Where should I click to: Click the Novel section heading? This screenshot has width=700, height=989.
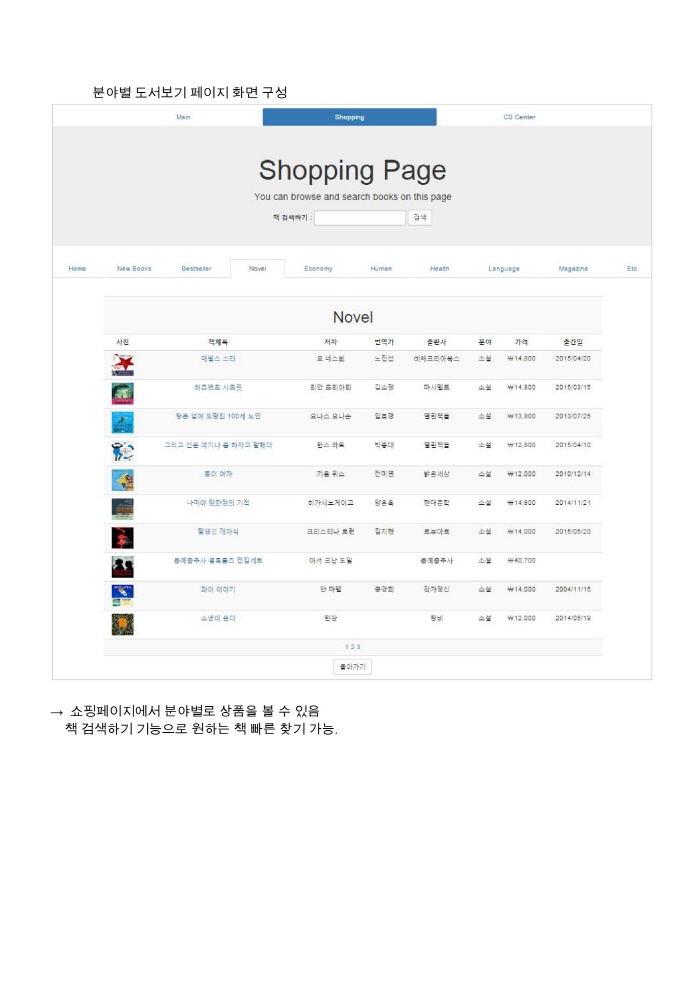point(353,317)
